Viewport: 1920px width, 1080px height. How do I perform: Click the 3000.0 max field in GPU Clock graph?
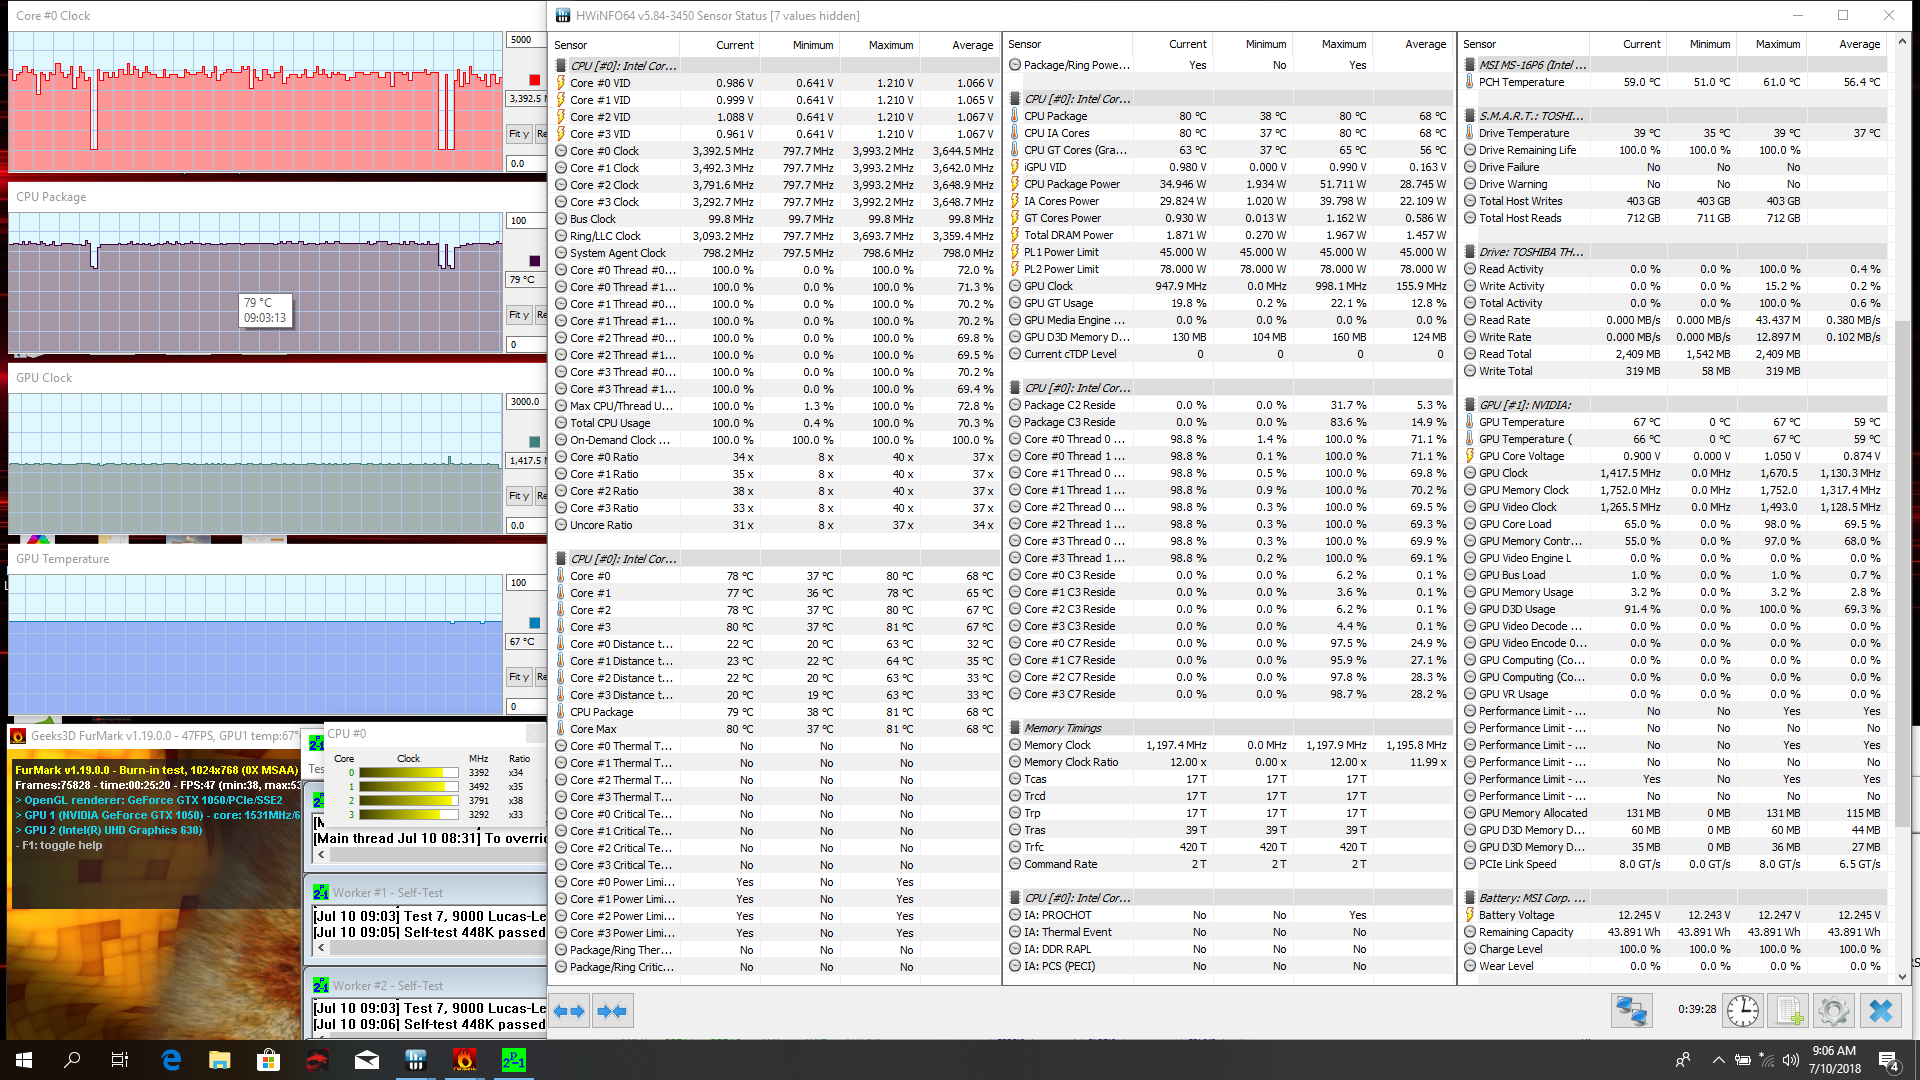(x=525, y=402)
